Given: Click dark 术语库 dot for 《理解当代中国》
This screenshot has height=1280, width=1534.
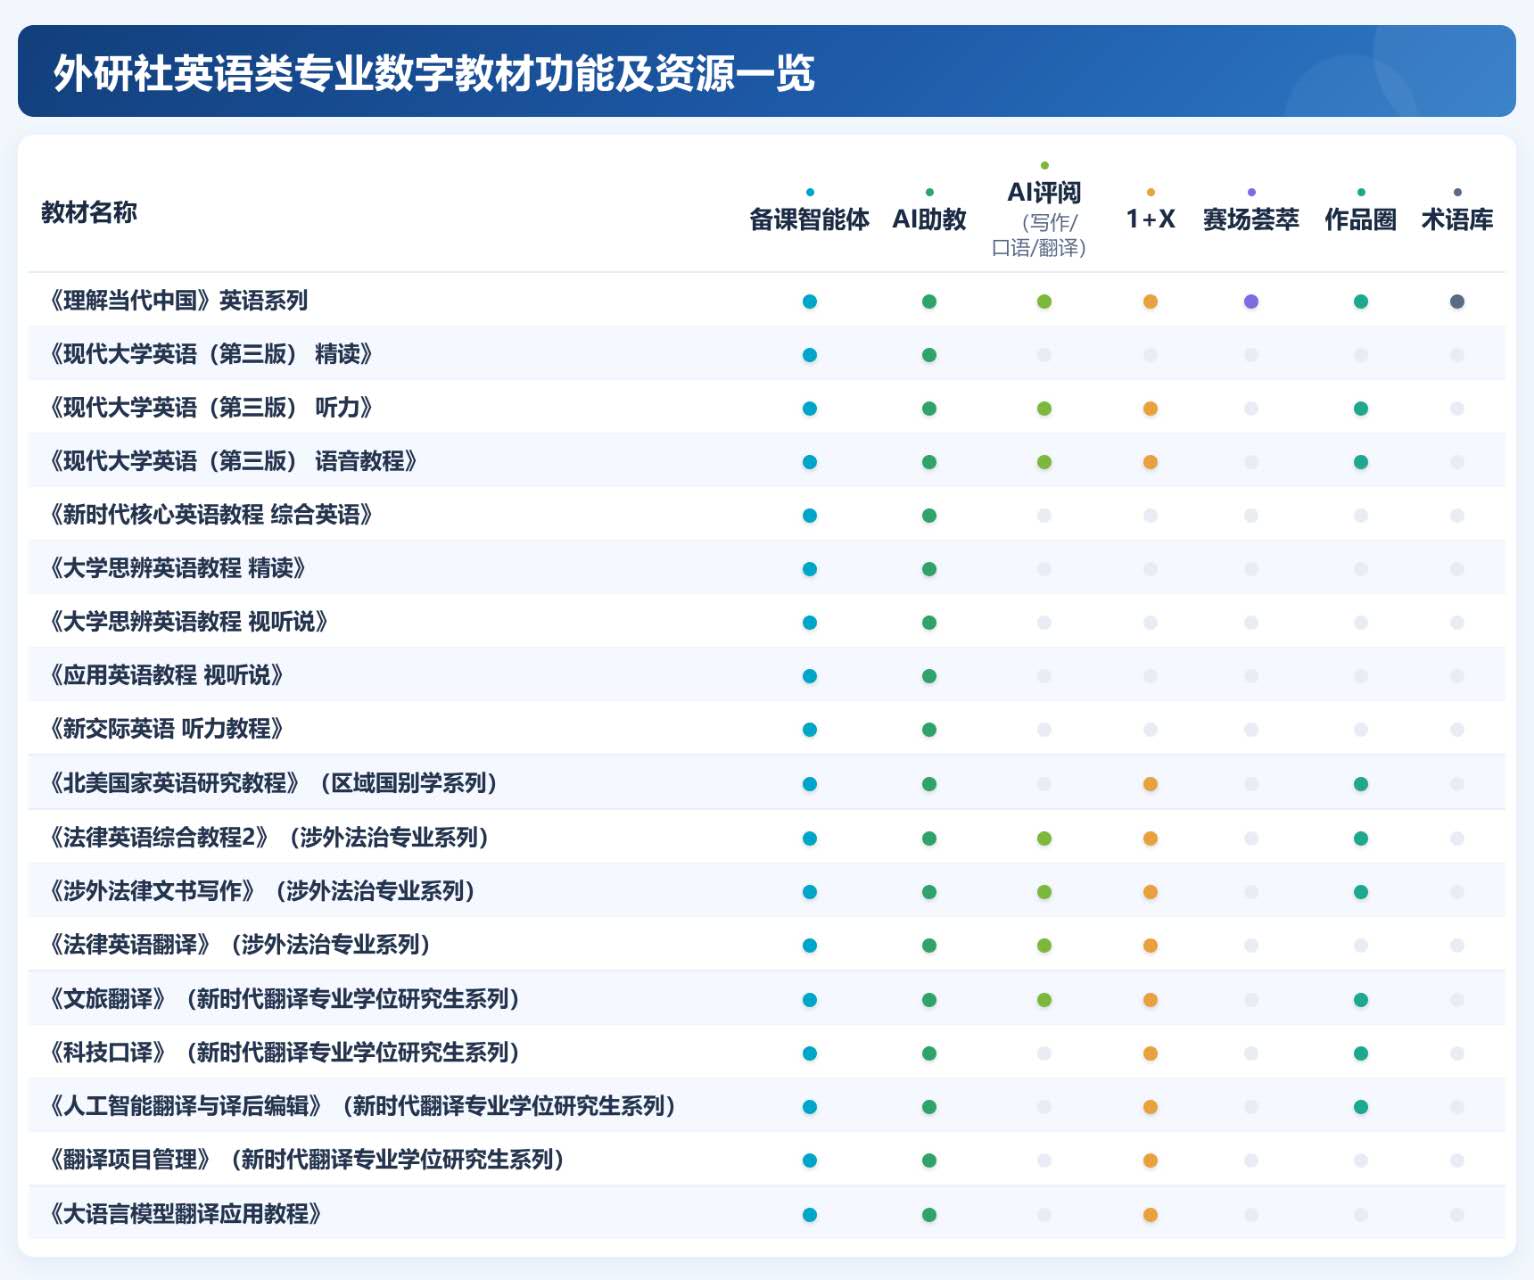Looking at the screenshot, I should click(x=1457, y=301).
